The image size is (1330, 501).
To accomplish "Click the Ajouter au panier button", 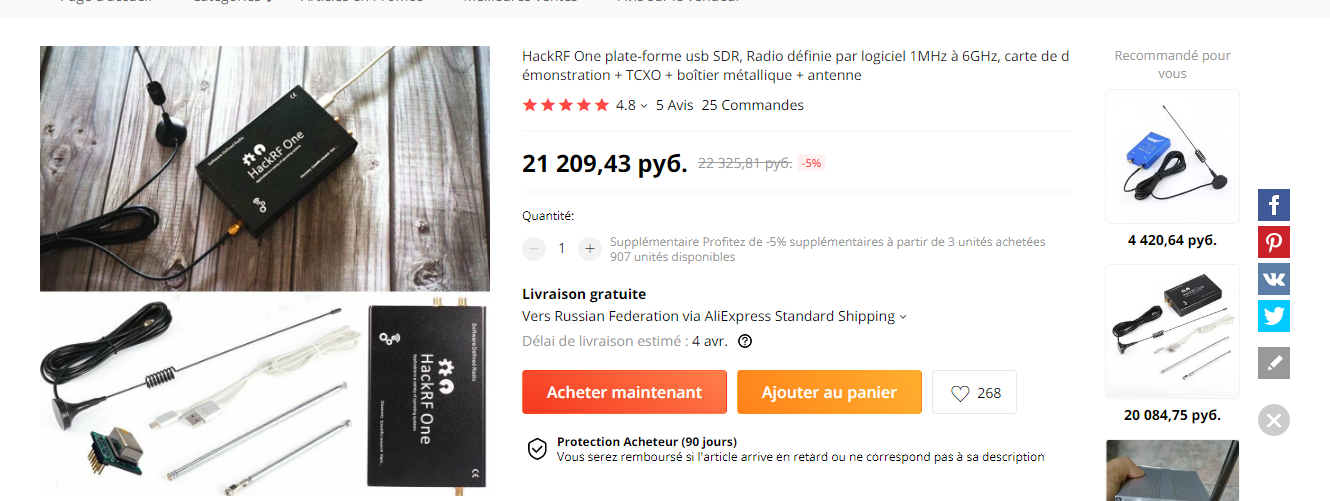I will tap(829, 392).
